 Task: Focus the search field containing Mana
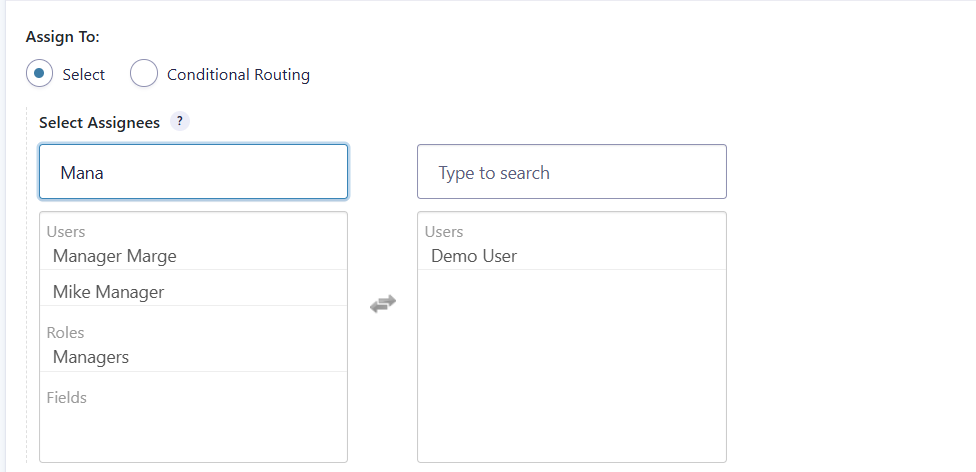[193, 172]
